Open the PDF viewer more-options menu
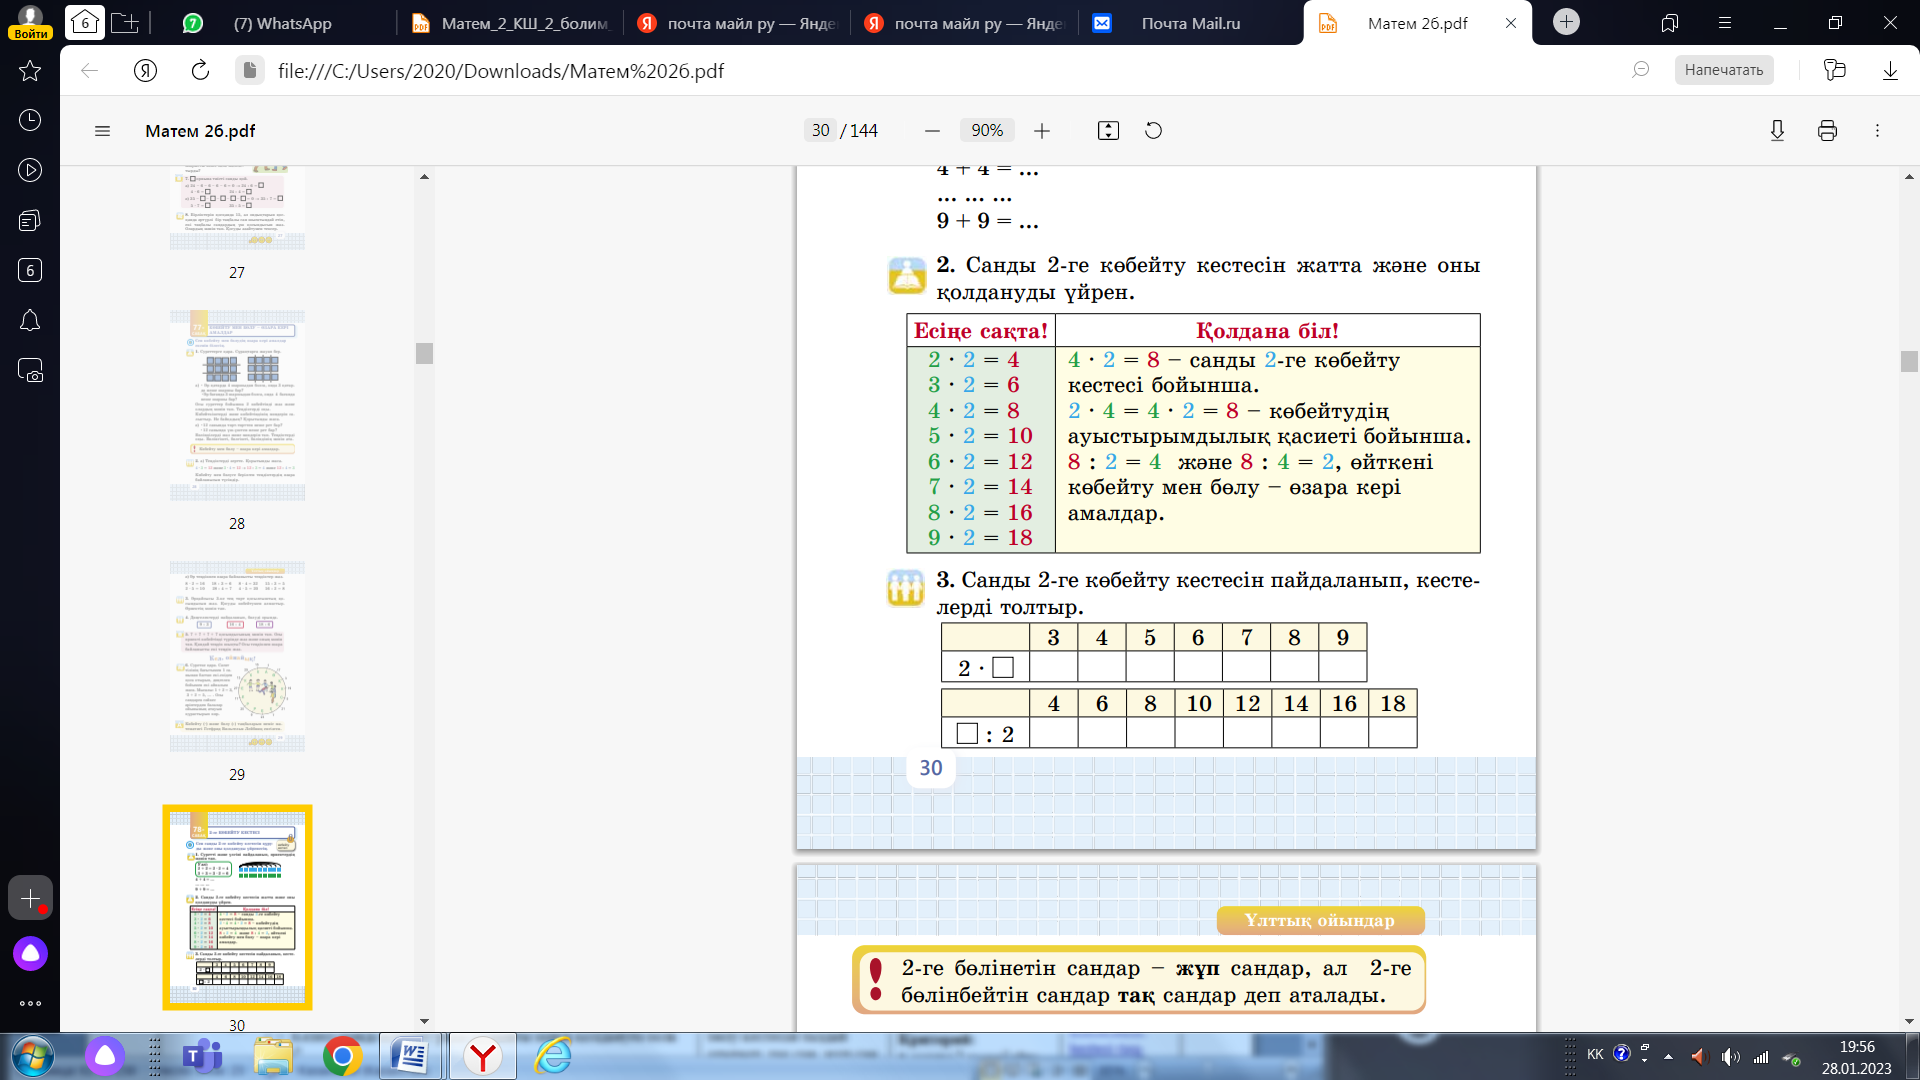This screenshot has height=1080, width=1920. point(1877,131)
